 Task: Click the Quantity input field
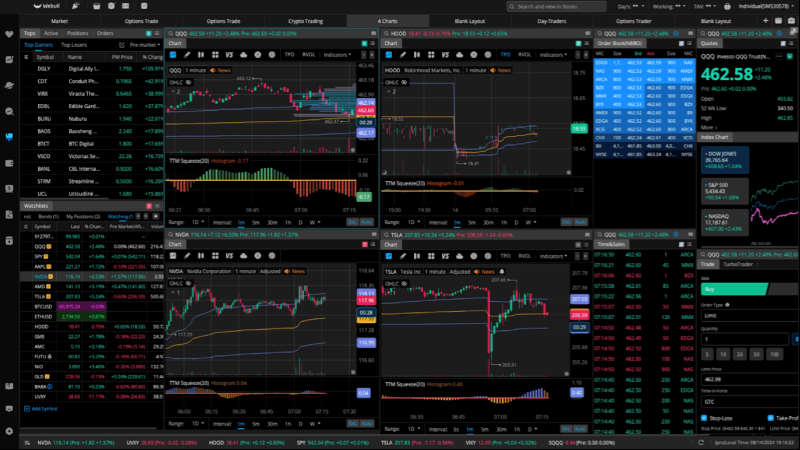pyautogui.click(x=745, y=339)
